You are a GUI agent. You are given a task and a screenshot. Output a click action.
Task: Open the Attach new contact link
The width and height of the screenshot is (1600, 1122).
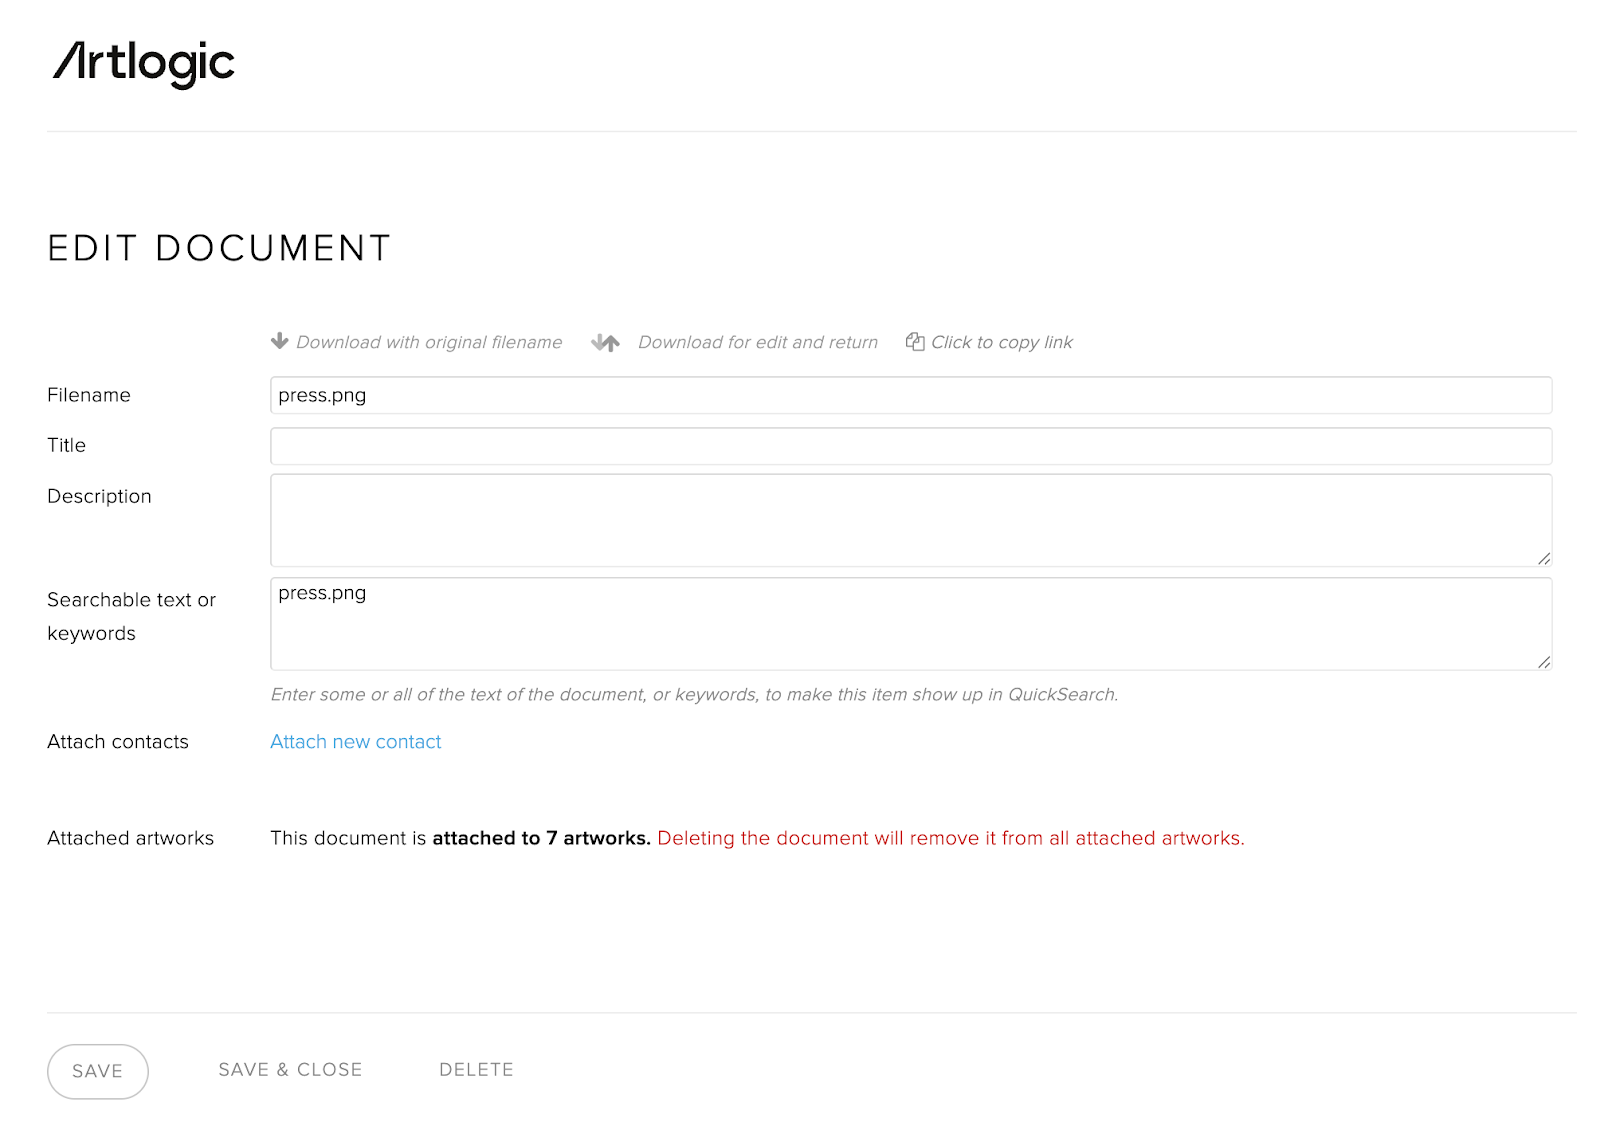tap(355, 742)
